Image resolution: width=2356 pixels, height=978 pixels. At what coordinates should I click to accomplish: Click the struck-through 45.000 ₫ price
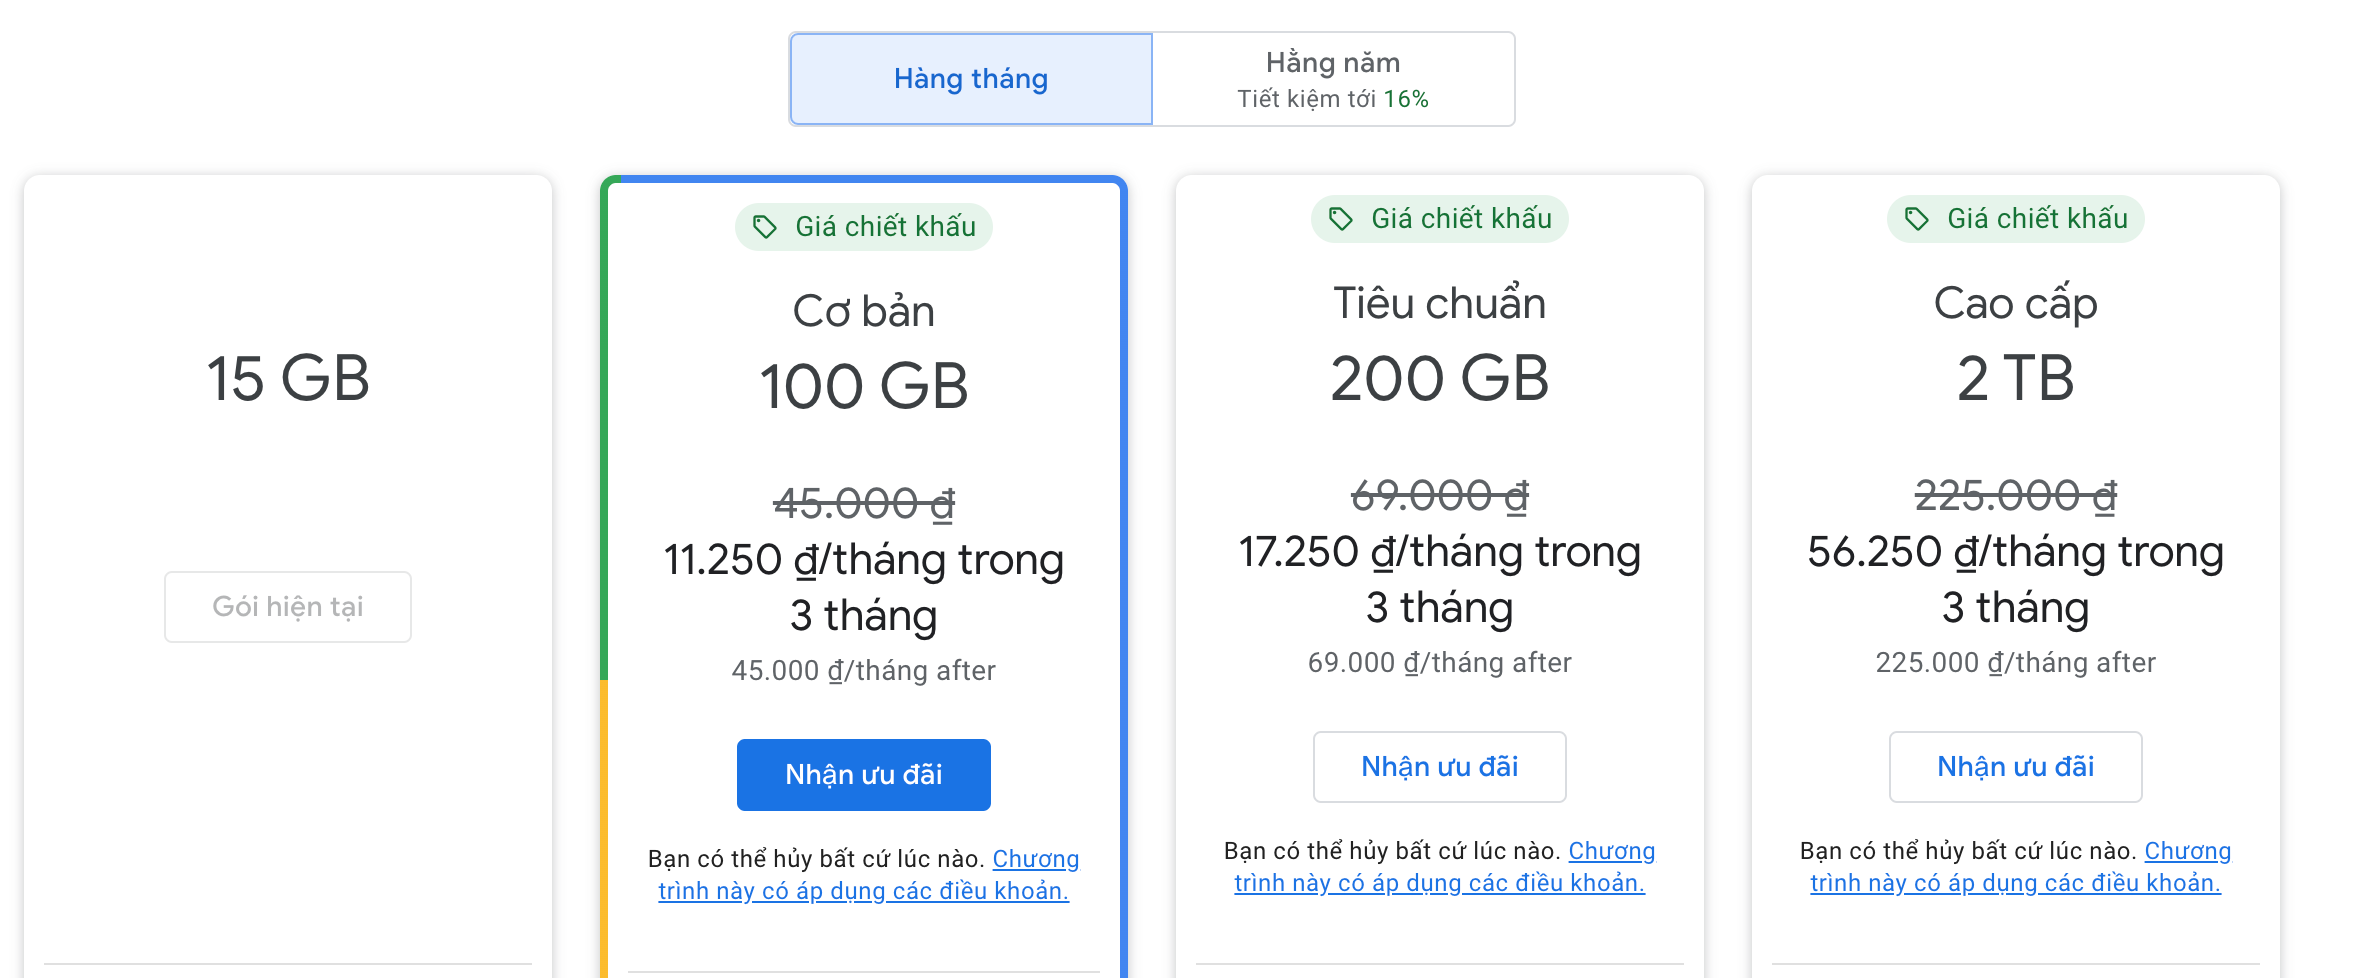pyautogui.click(x=863, y=503)
